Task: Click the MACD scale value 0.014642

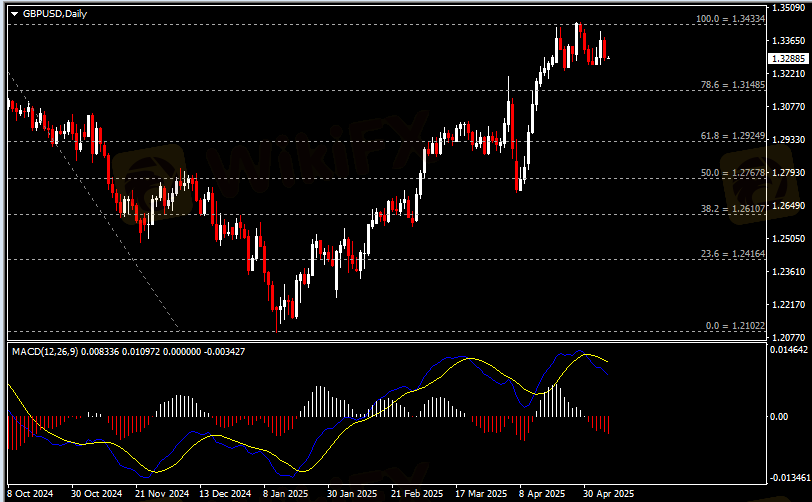Action: click(x=789, y=350)
